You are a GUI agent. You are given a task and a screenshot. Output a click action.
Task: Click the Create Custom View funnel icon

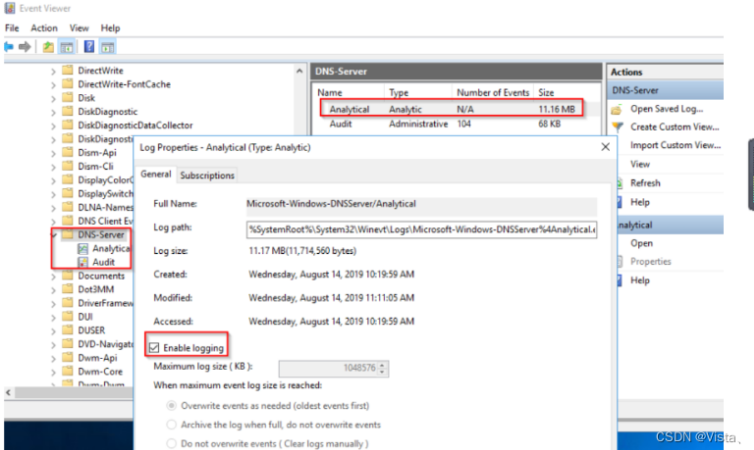coord(617,127)
